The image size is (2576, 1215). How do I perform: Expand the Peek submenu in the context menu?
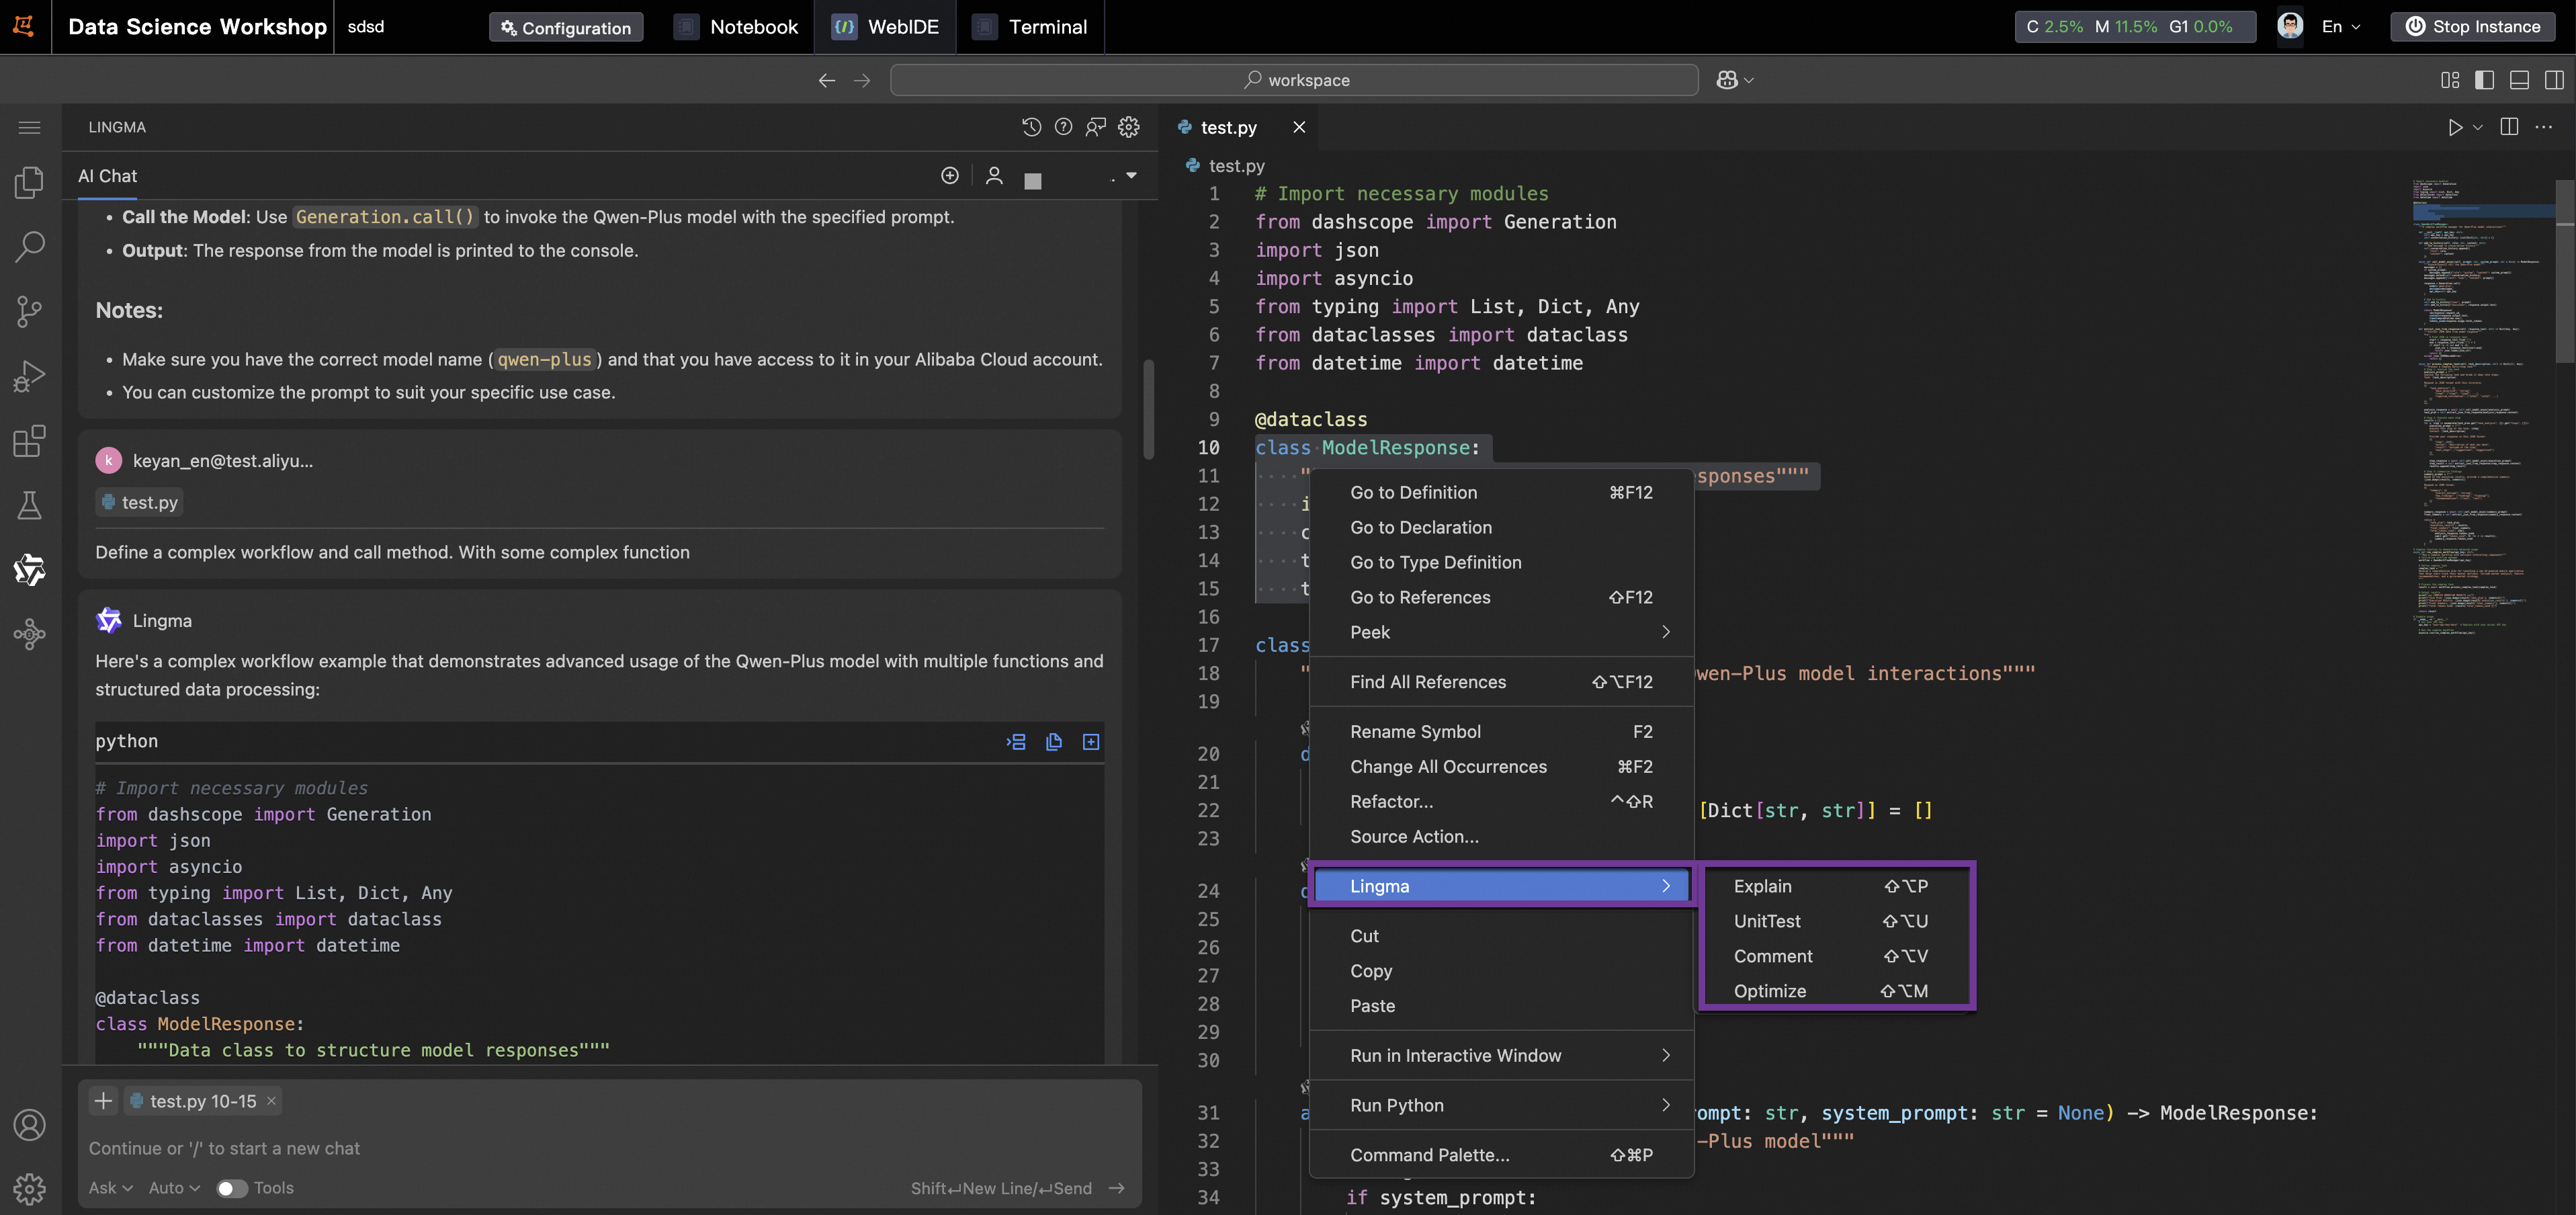[1370, 632]
